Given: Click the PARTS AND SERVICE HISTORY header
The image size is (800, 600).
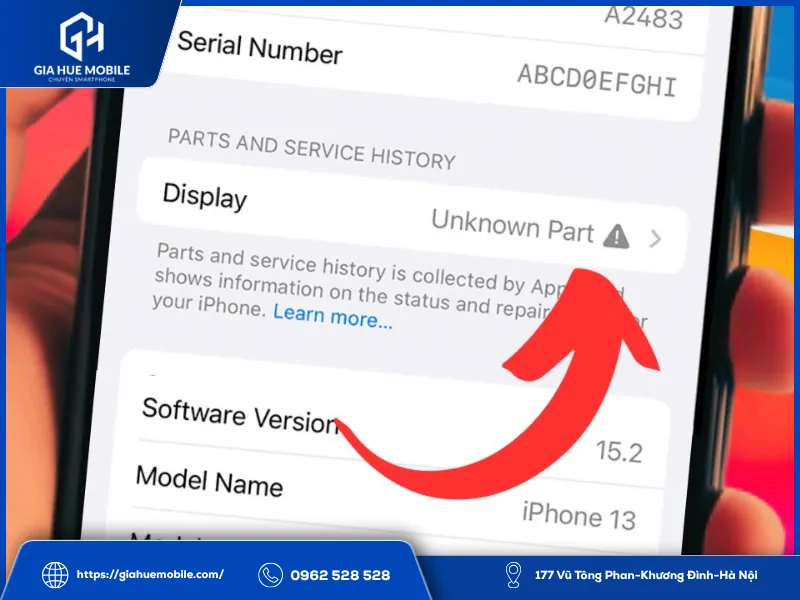Looking at the screenshot, I should 311,149.
